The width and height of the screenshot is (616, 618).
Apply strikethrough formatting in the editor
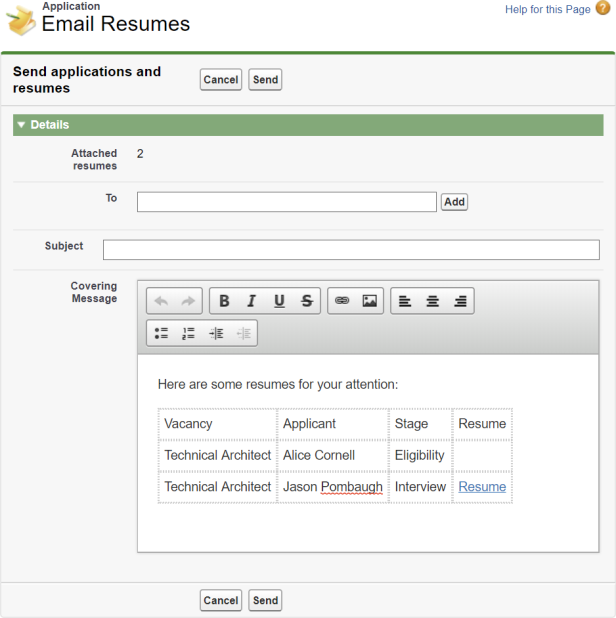(x=307, y=301)
